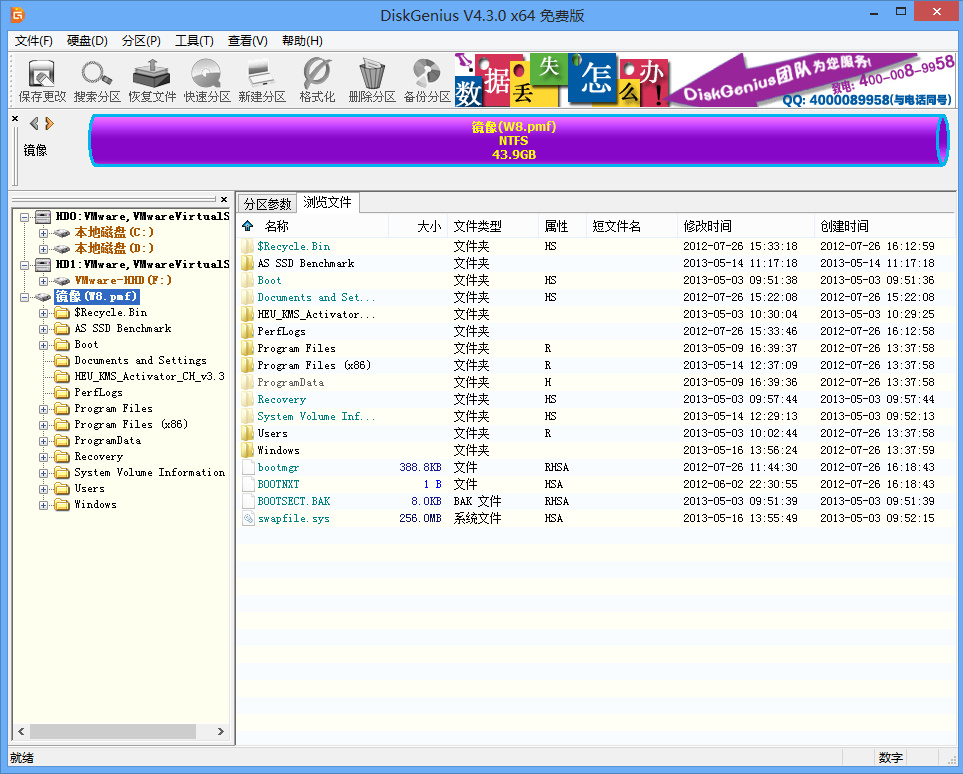Click the DiskGenius app icon in title bar
The width and height of the screenshot is (963, 774).
[17, 14]
